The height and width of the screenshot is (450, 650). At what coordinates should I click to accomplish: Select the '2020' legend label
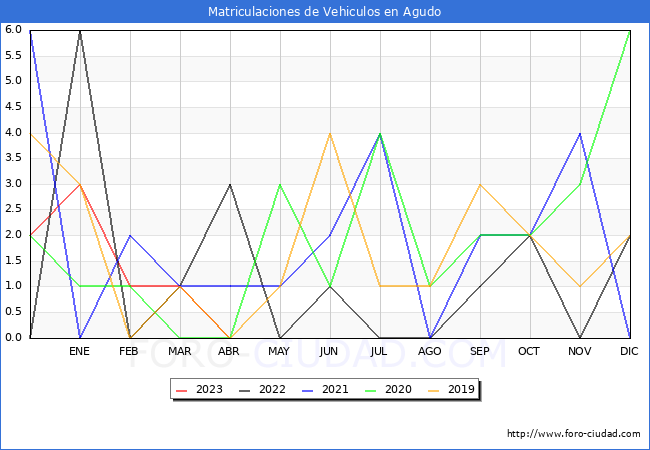tap(398, 390)
